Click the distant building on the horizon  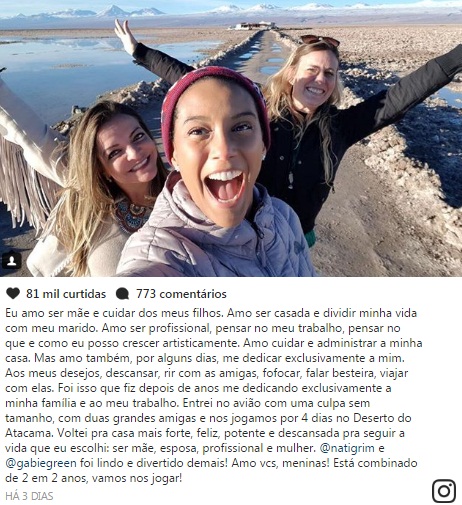click(254, 26)
